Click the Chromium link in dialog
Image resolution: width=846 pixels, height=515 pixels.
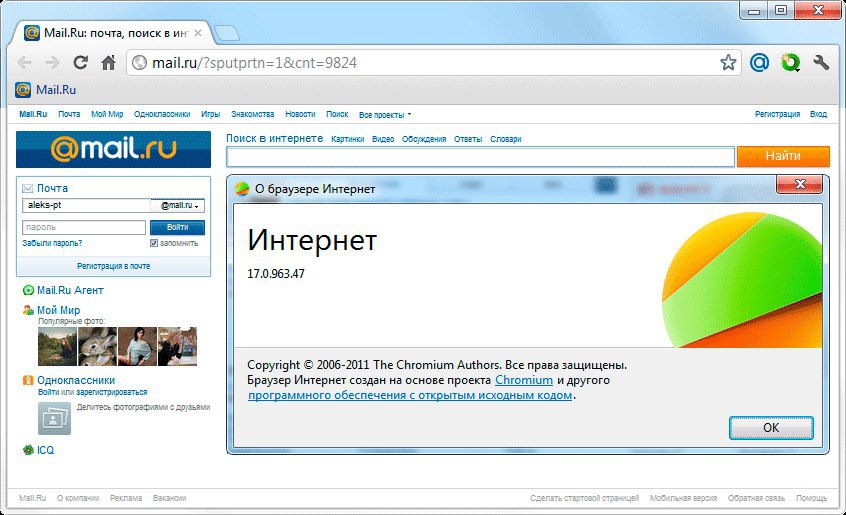pos(524,380)
